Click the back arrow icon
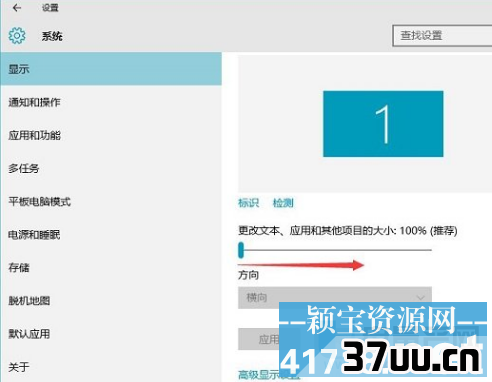The image size is (492, 382). [17, 8]
